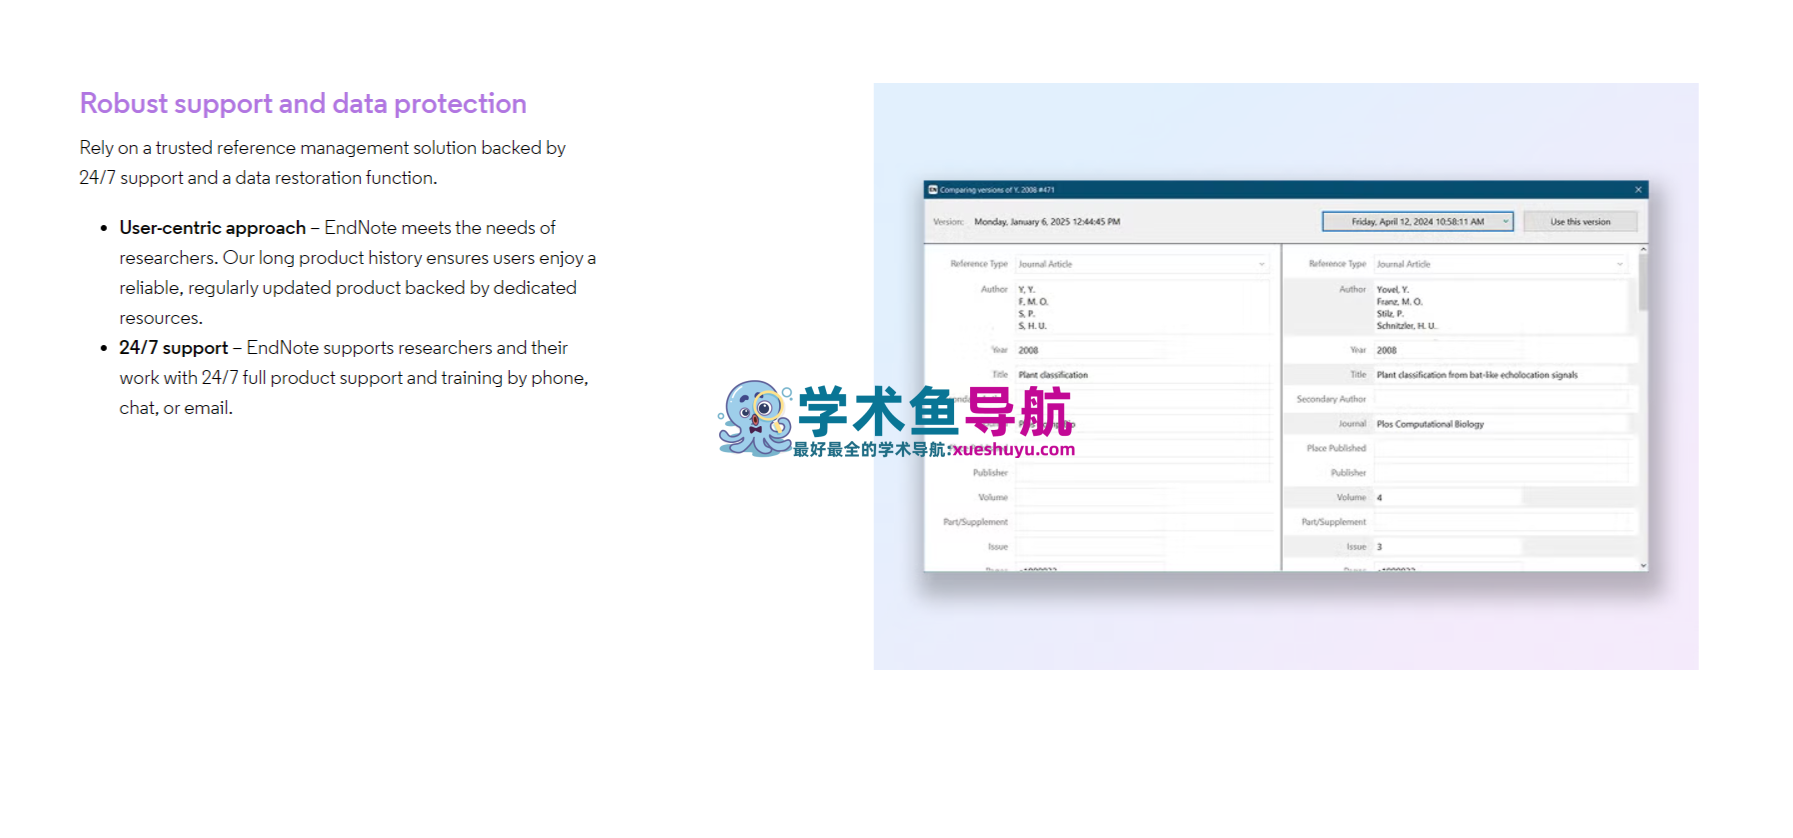This screenshot has width=1793, height=838.
Task: Click the EndNote app icon in title bar
Action: tap(932, 190)
